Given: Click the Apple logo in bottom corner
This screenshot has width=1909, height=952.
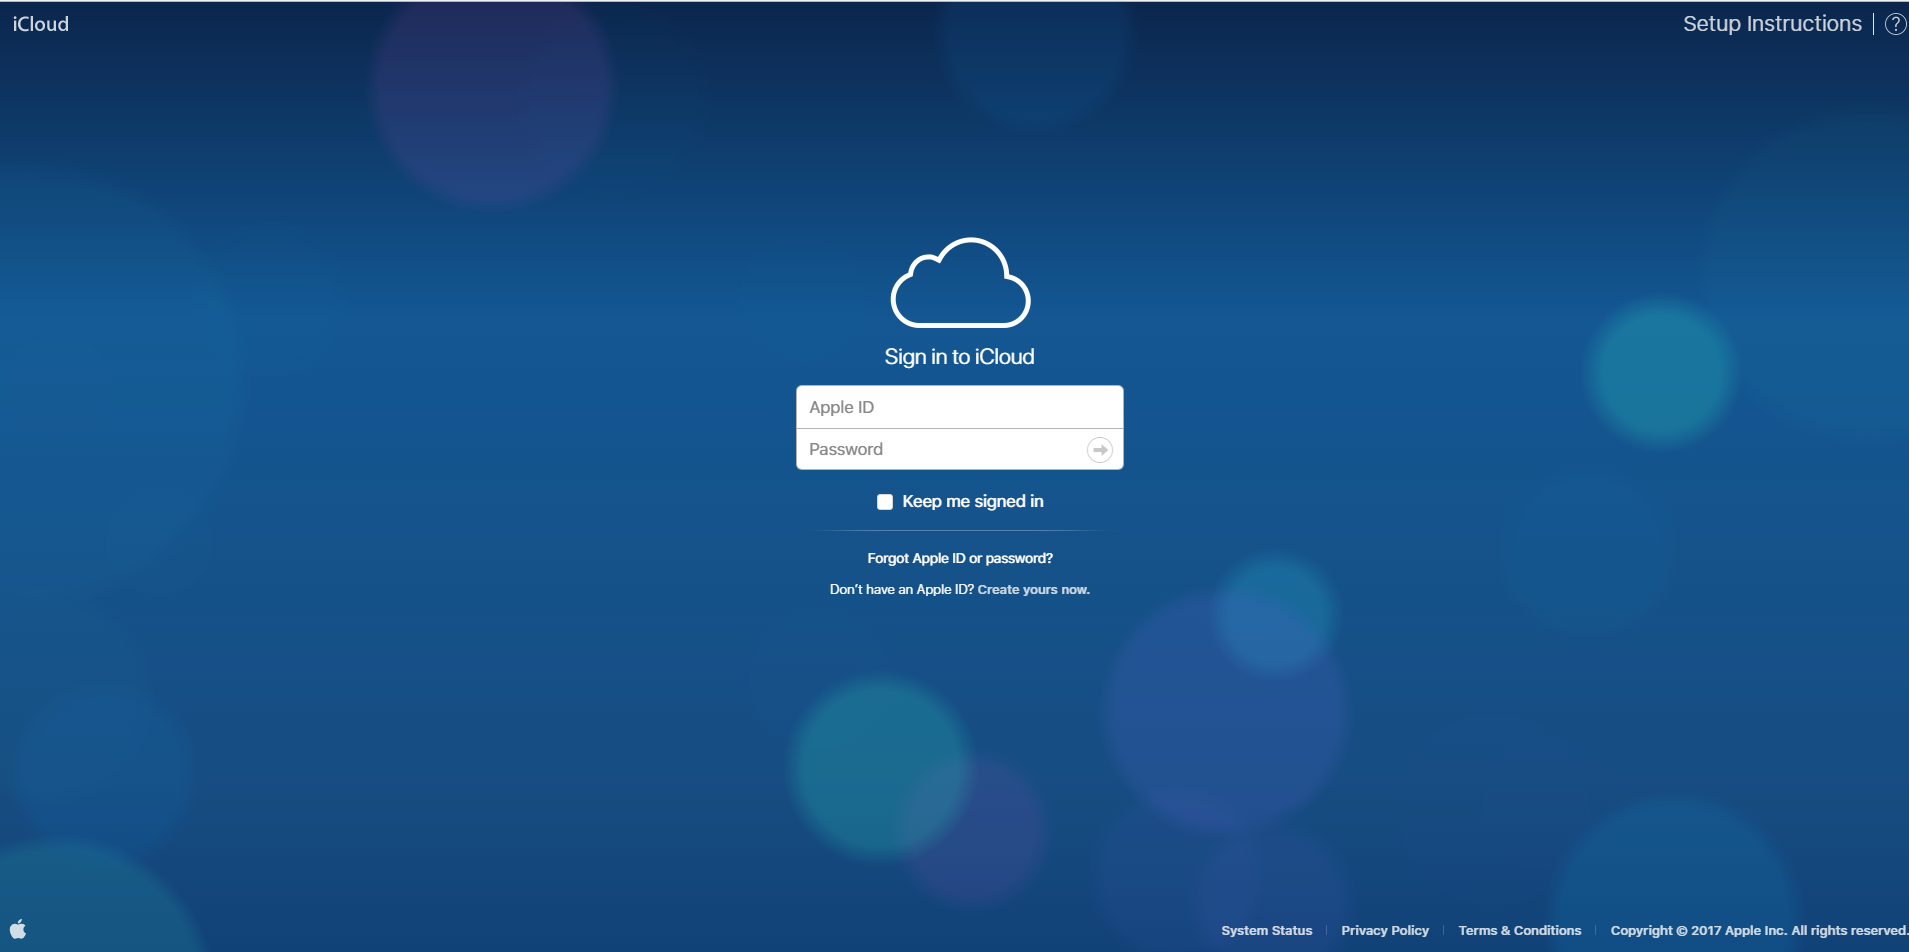Looking at the screenshot, I should (18, 929).
